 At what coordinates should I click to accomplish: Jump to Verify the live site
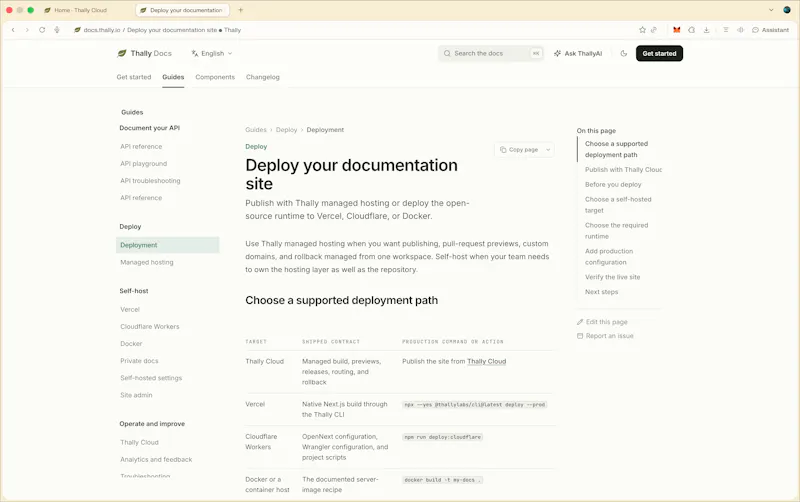(612, 277)
